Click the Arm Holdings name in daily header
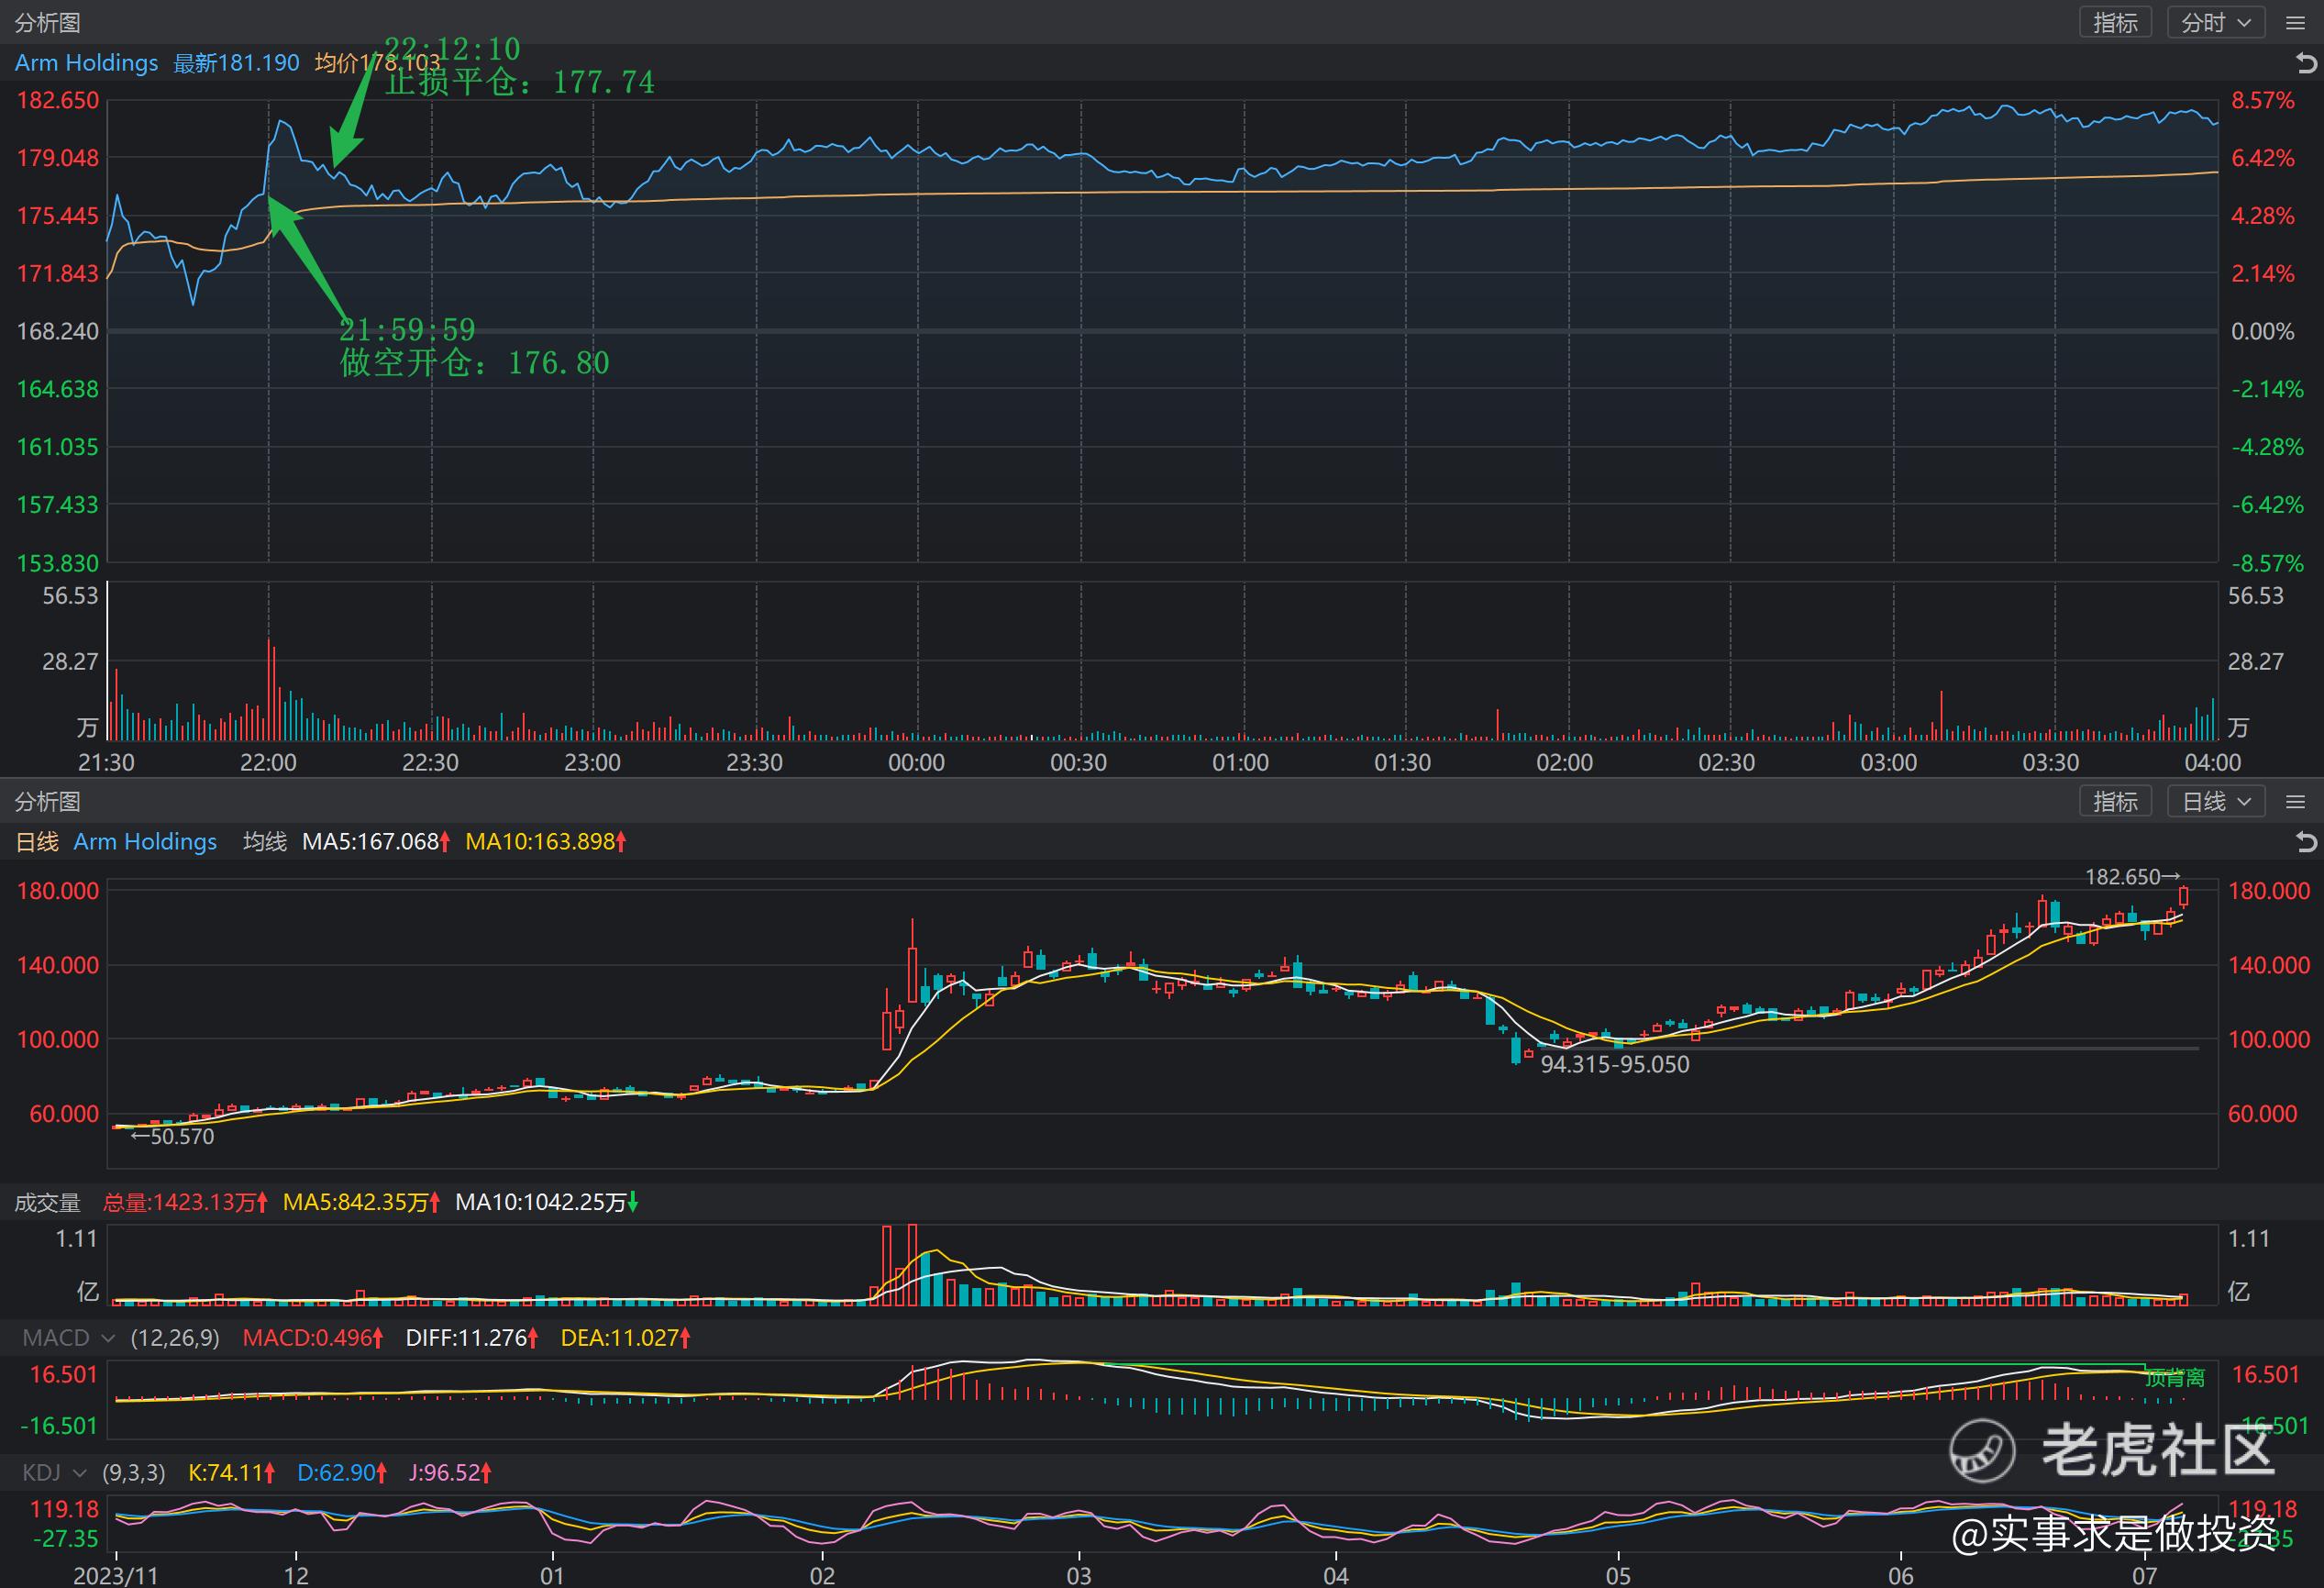The image size is (2324, 1588). coord(145,841)
